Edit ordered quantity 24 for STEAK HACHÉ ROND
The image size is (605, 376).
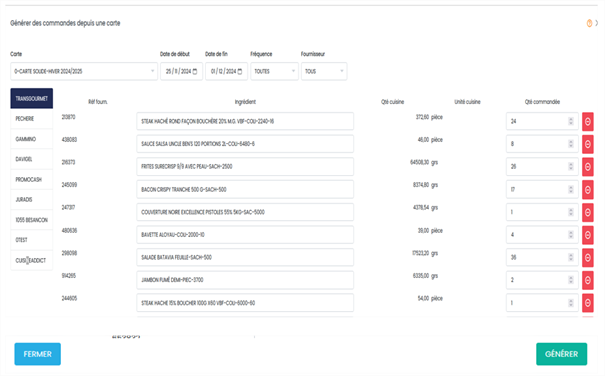(542, 121)
